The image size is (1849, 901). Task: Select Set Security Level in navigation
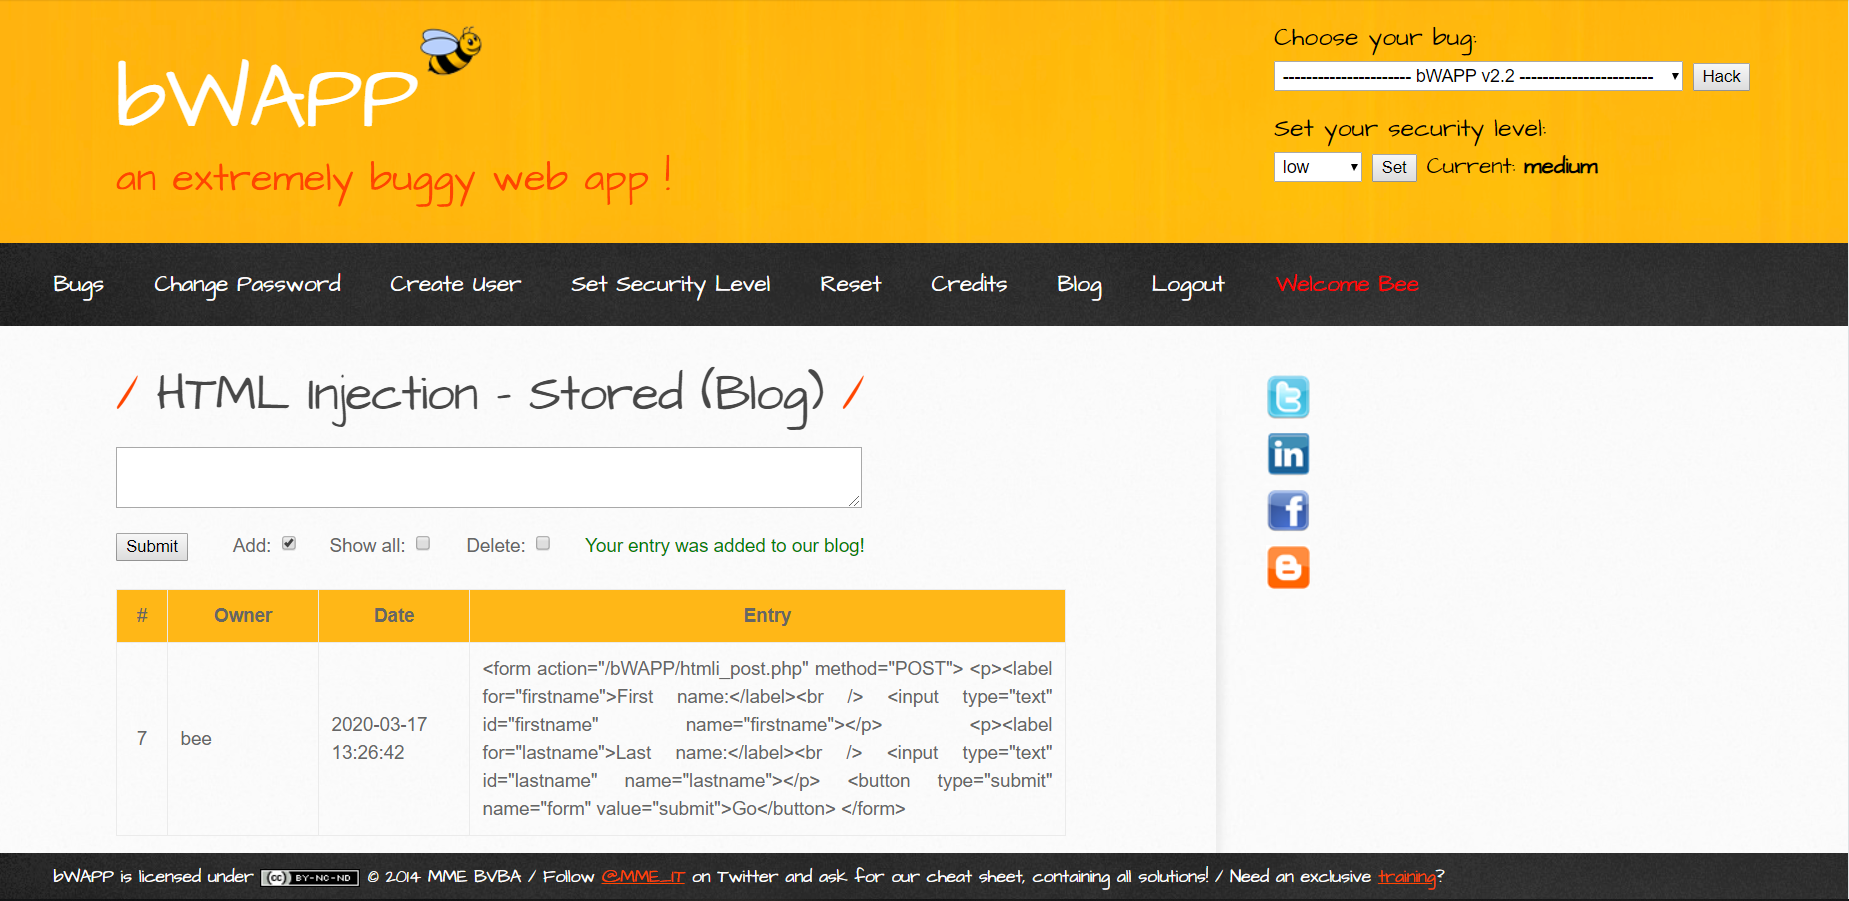670,285
